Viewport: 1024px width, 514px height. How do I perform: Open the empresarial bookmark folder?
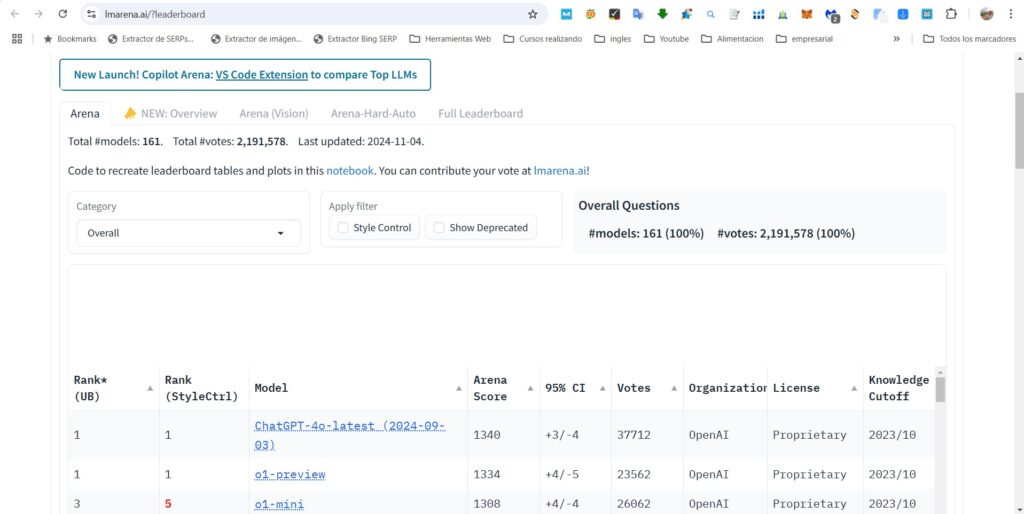(804, 39)
